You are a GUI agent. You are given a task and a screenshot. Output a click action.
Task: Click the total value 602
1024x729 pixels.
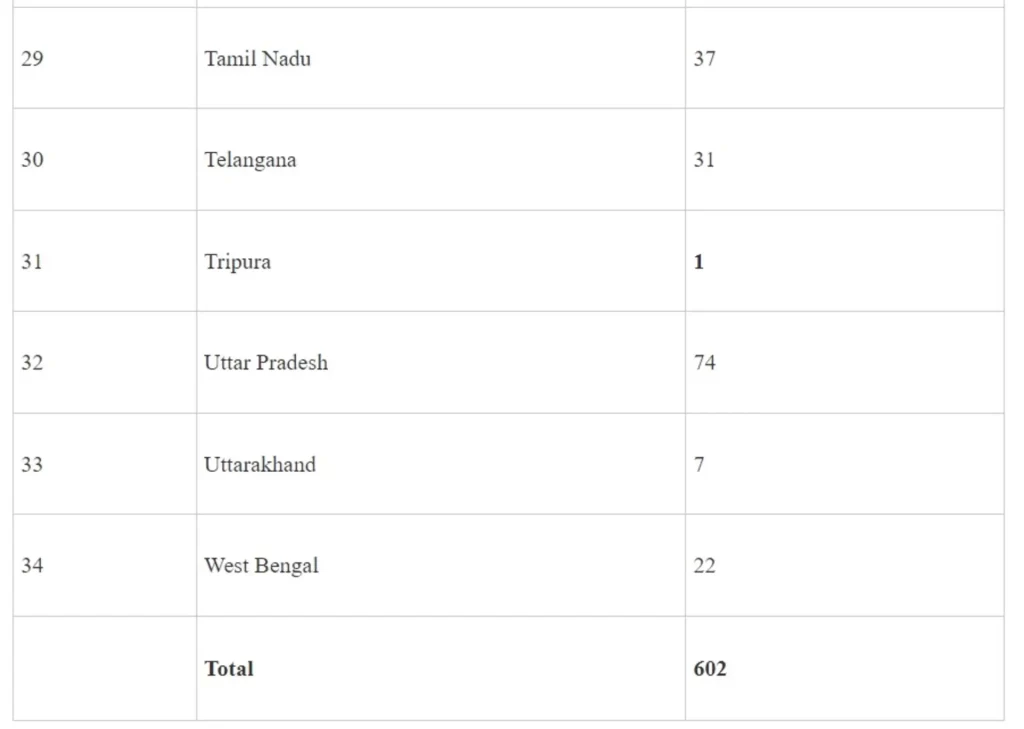[x=710, y=669]
